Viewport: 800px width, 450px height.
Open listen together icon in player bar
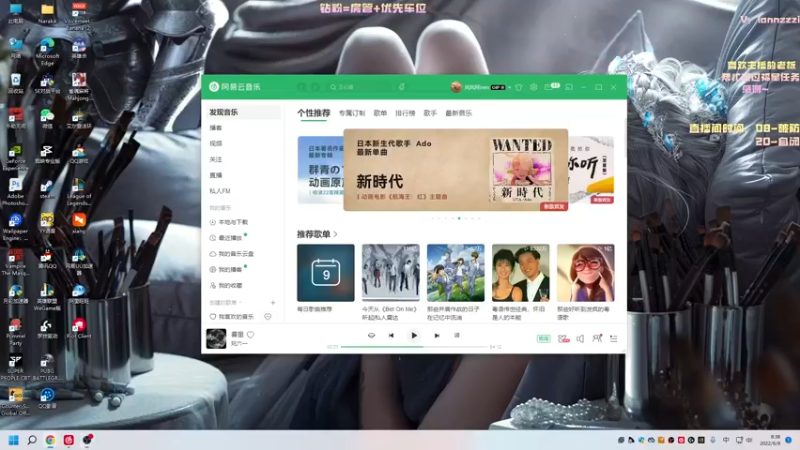596,338
